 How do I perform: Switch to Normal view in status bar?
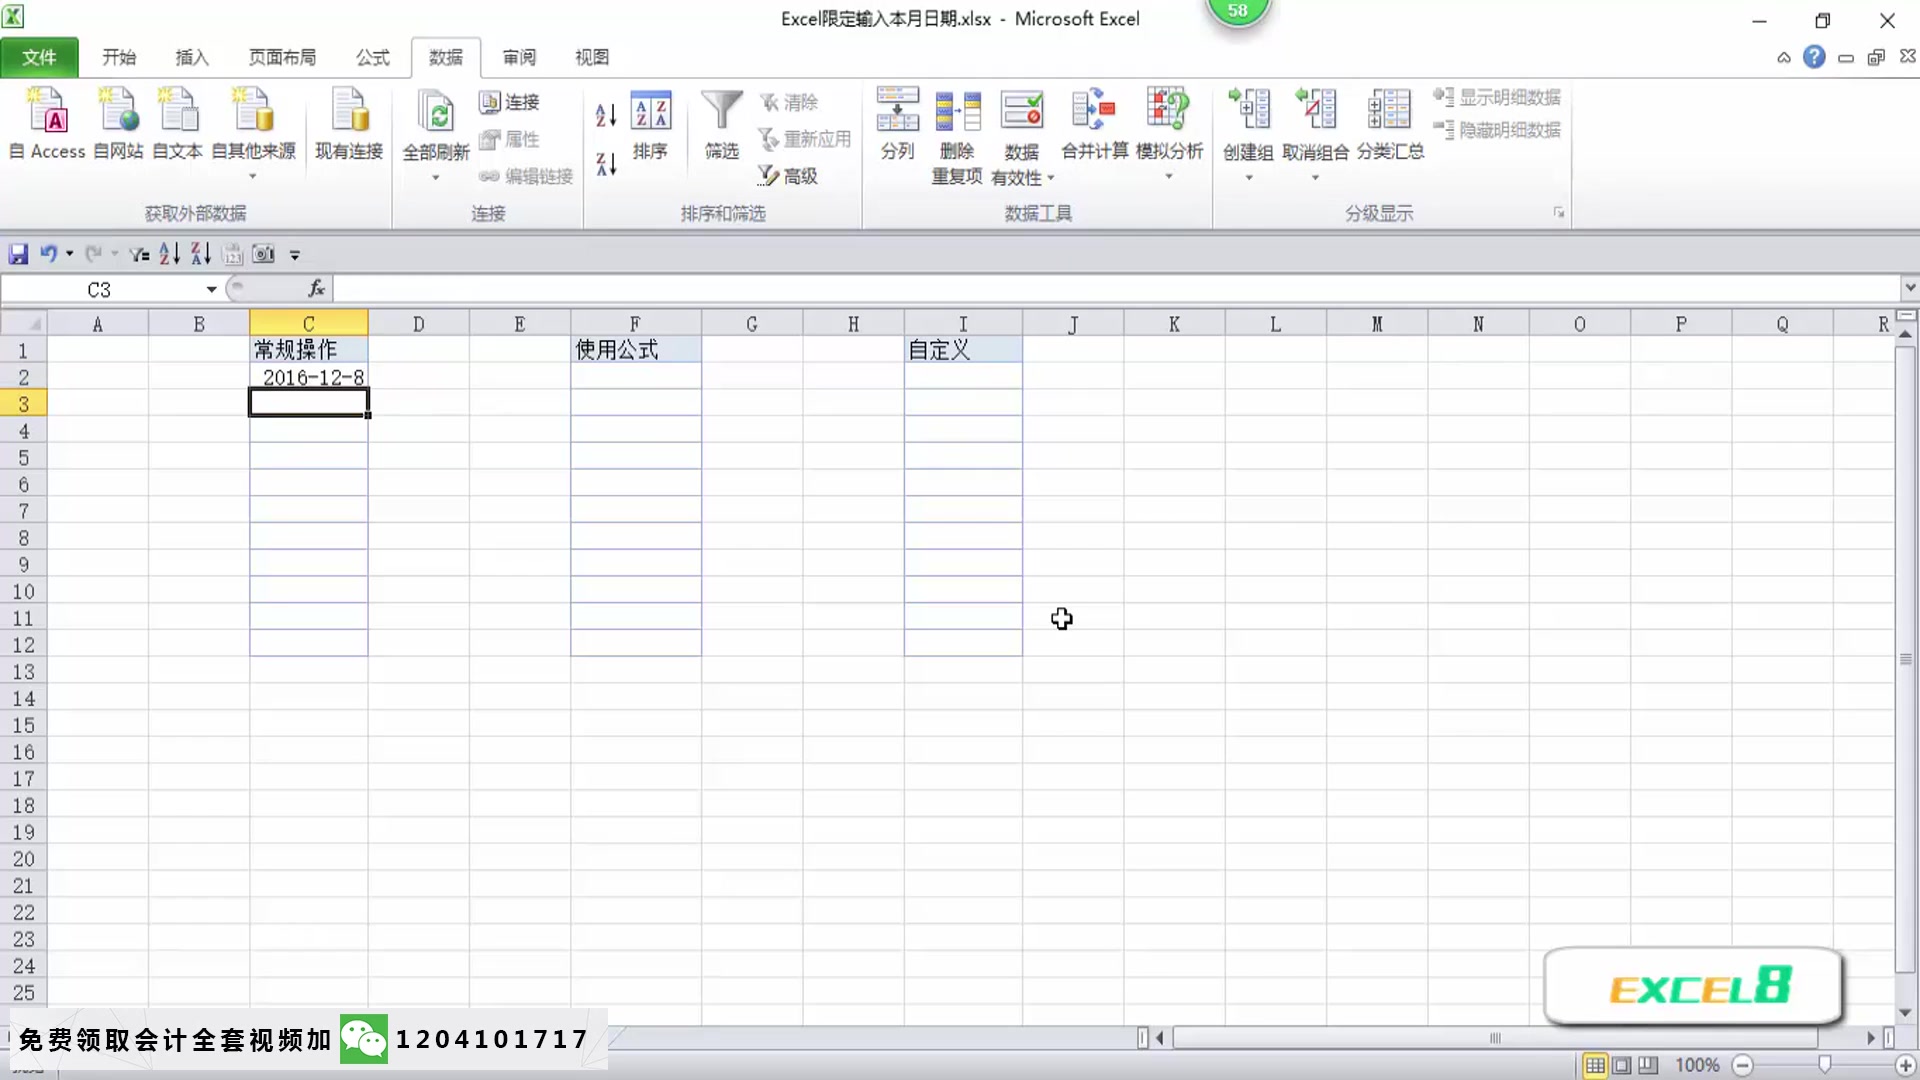(1595, 1065)
